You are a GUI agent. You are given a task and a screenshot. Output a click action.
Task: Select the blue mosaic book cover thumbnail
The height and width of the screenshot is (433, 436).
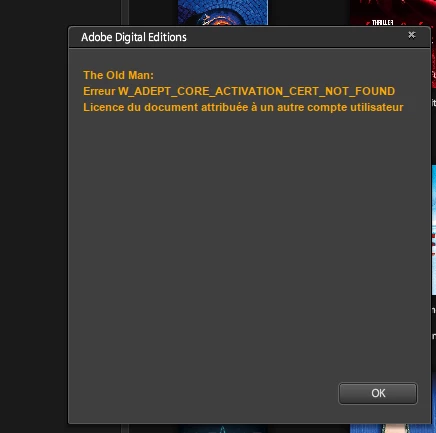click(223, 12)
